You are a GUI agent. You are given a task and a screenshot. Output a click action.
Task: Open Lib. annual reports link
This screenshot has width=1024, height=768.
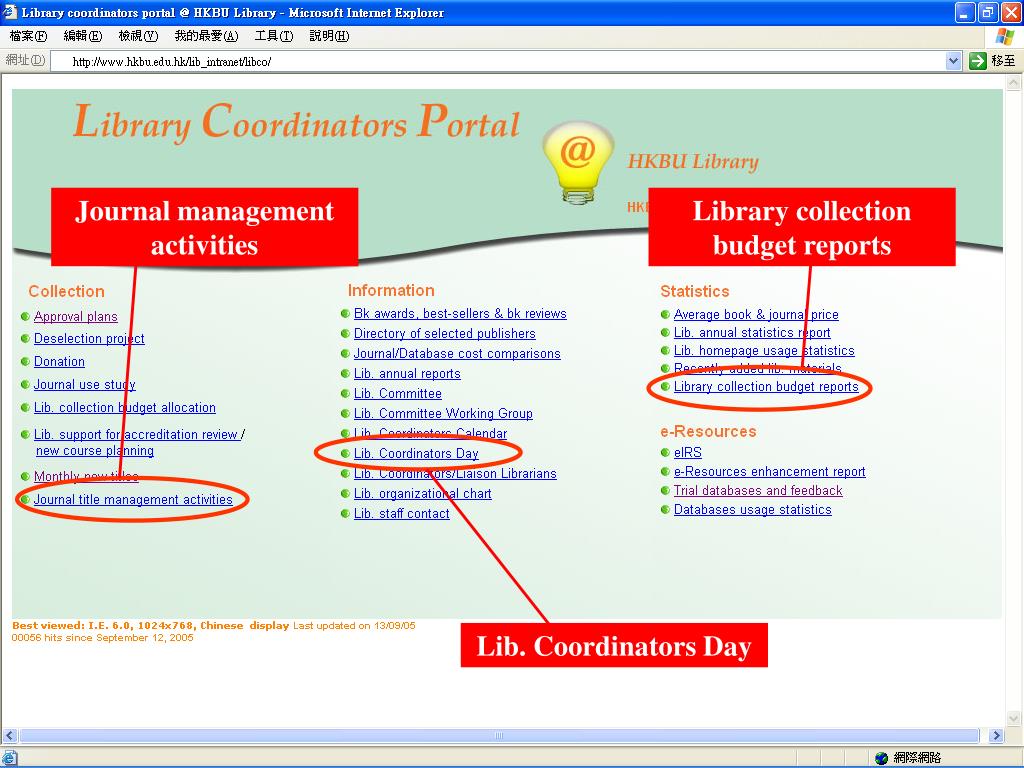(407, 374)
